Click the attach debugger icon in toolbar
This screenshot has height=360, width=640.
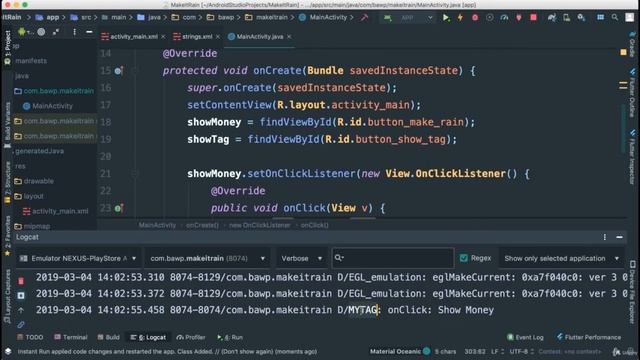[518, 18]
